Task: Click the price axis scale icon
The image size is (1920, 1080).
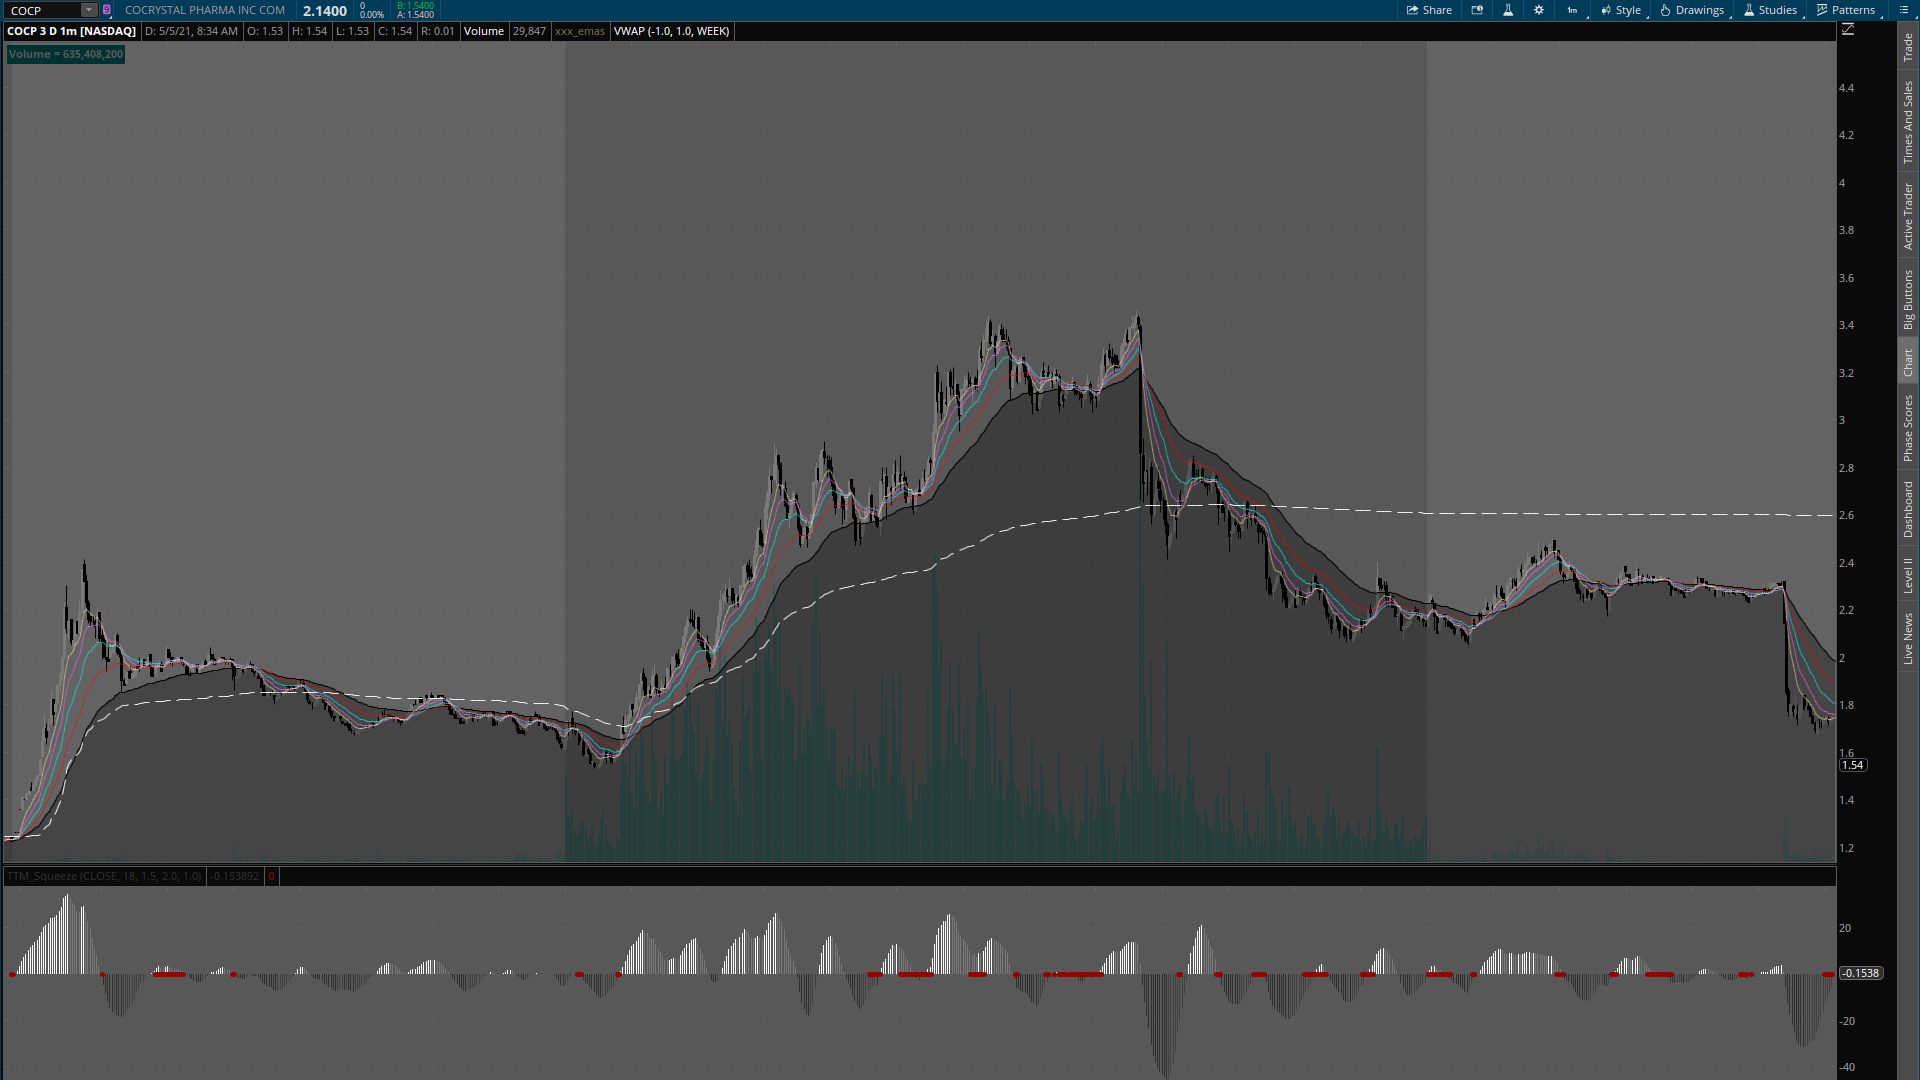Action: click(1848, 30)
